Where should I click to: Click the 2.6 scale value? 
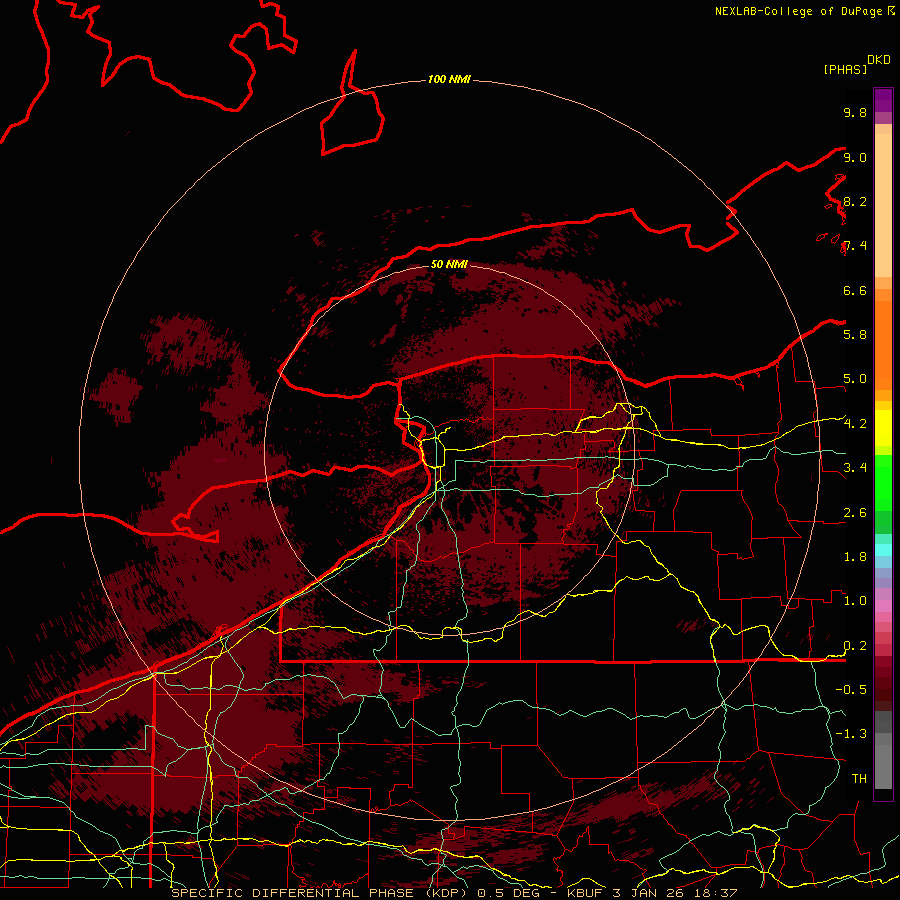pos(855,513)
